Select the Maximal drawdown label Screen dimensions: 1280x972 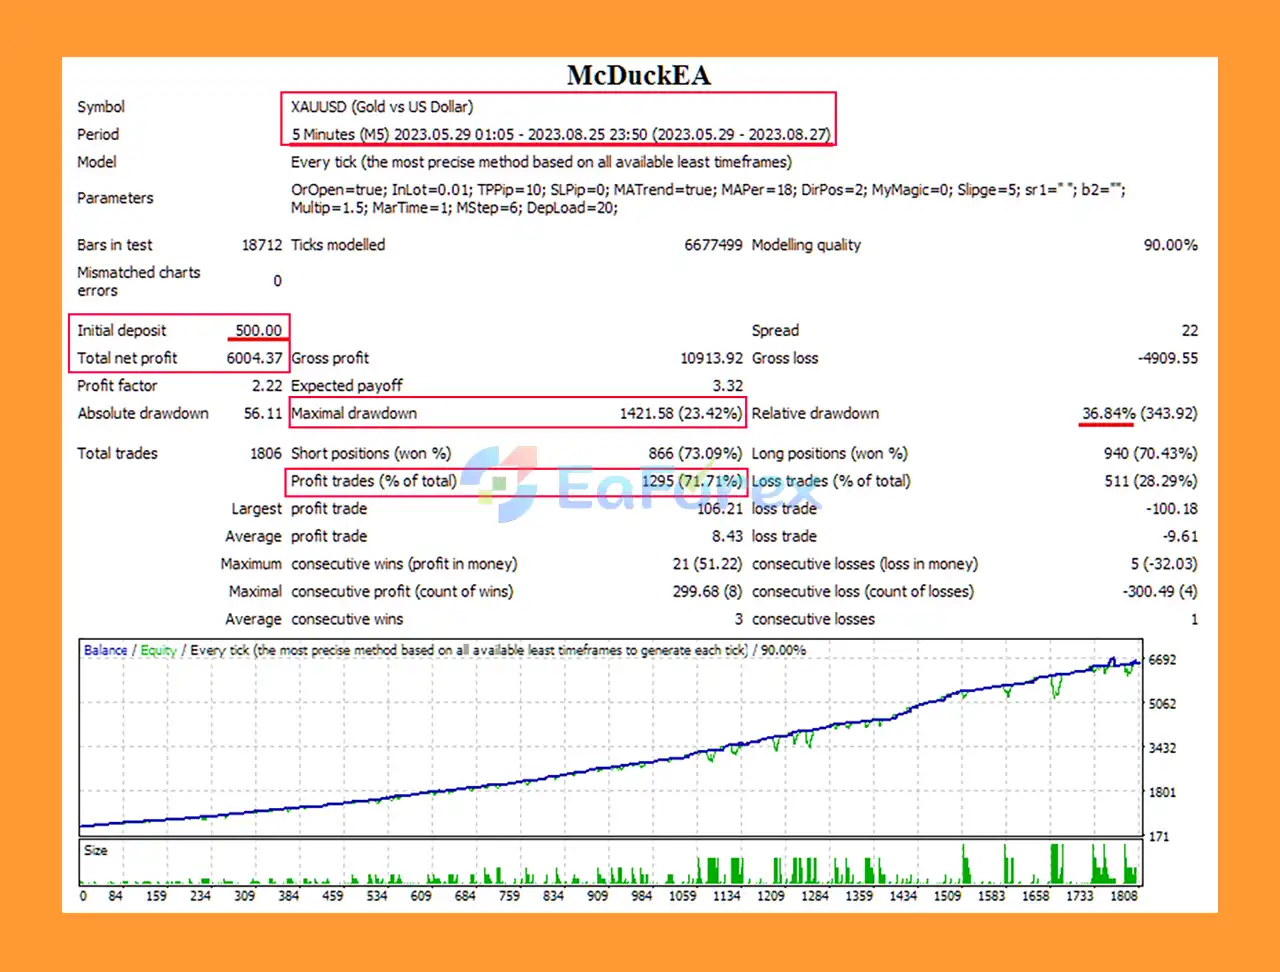[354, 413]
